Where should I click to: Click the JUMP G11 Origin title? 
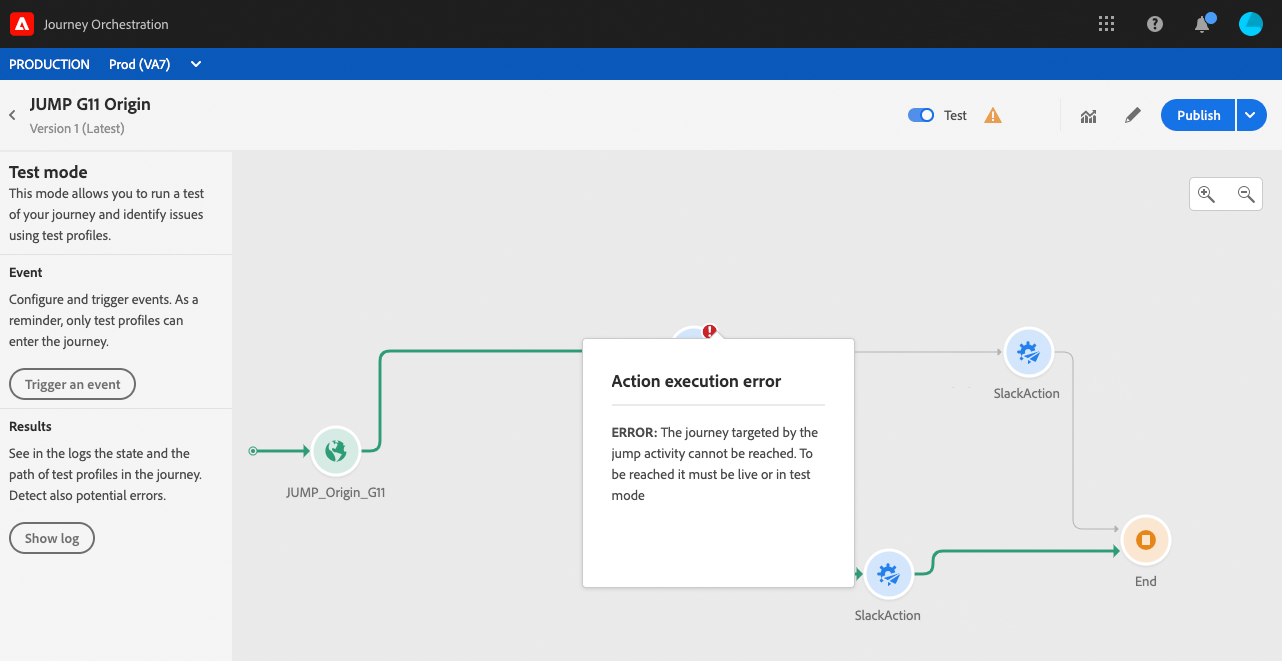[90, 104]
